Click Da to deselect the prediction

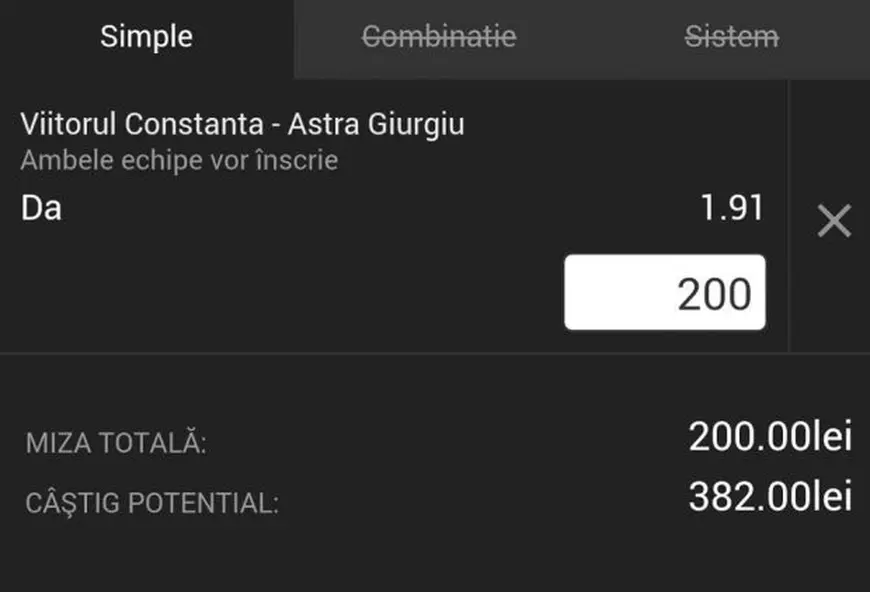(40, 208)
